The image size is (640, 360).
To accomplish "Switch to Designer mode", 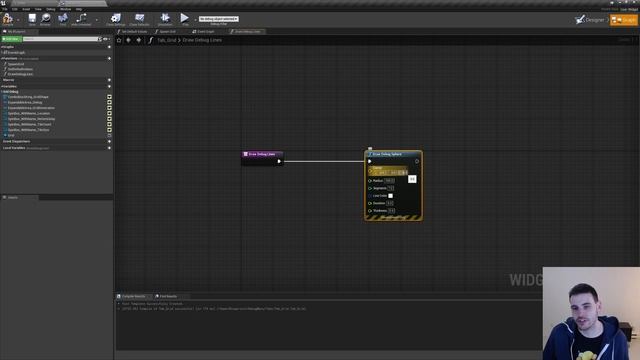I will (590, 19).
